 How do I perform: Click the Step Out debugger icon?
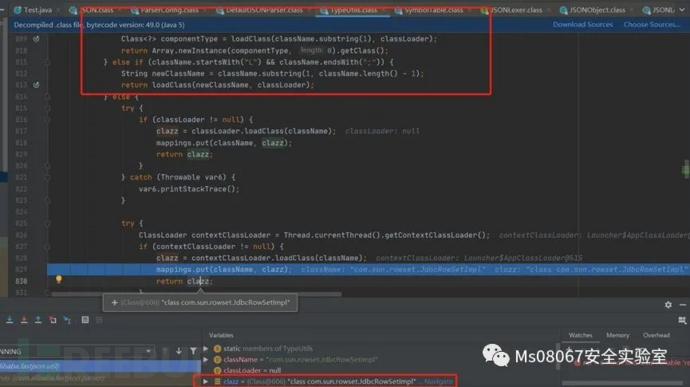point(38,320)
